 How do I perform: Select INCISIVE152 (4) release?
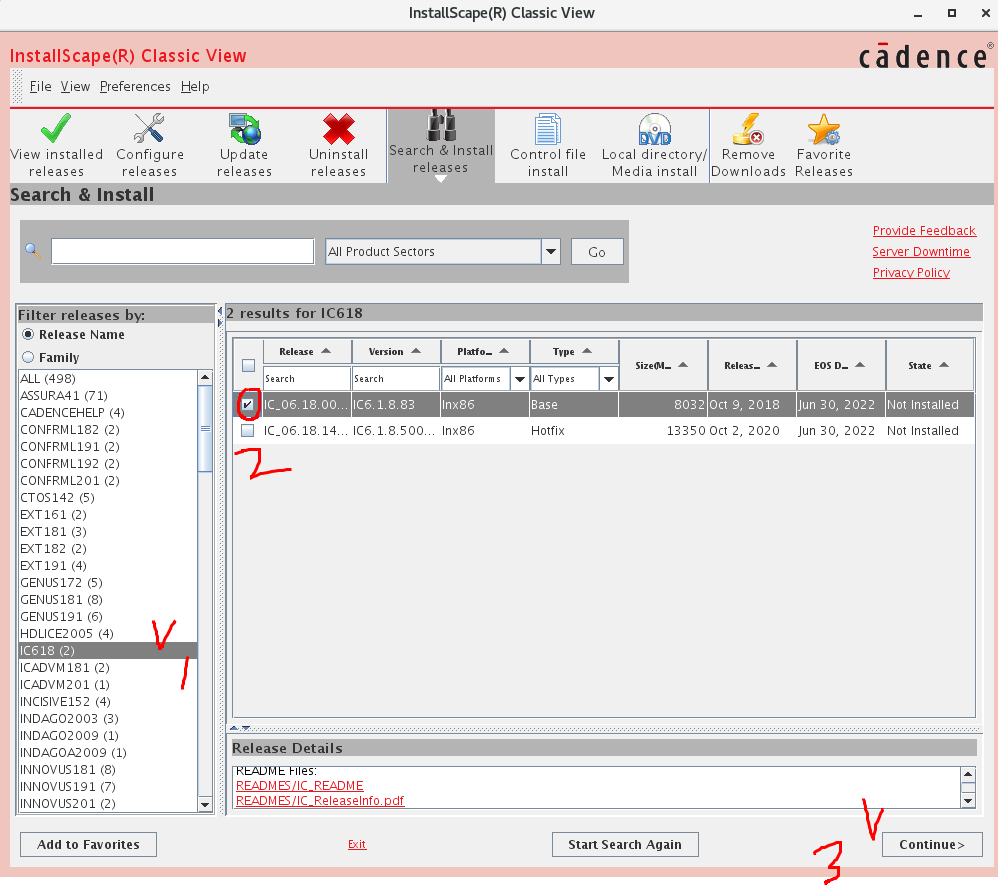click(x=108, y=702)
